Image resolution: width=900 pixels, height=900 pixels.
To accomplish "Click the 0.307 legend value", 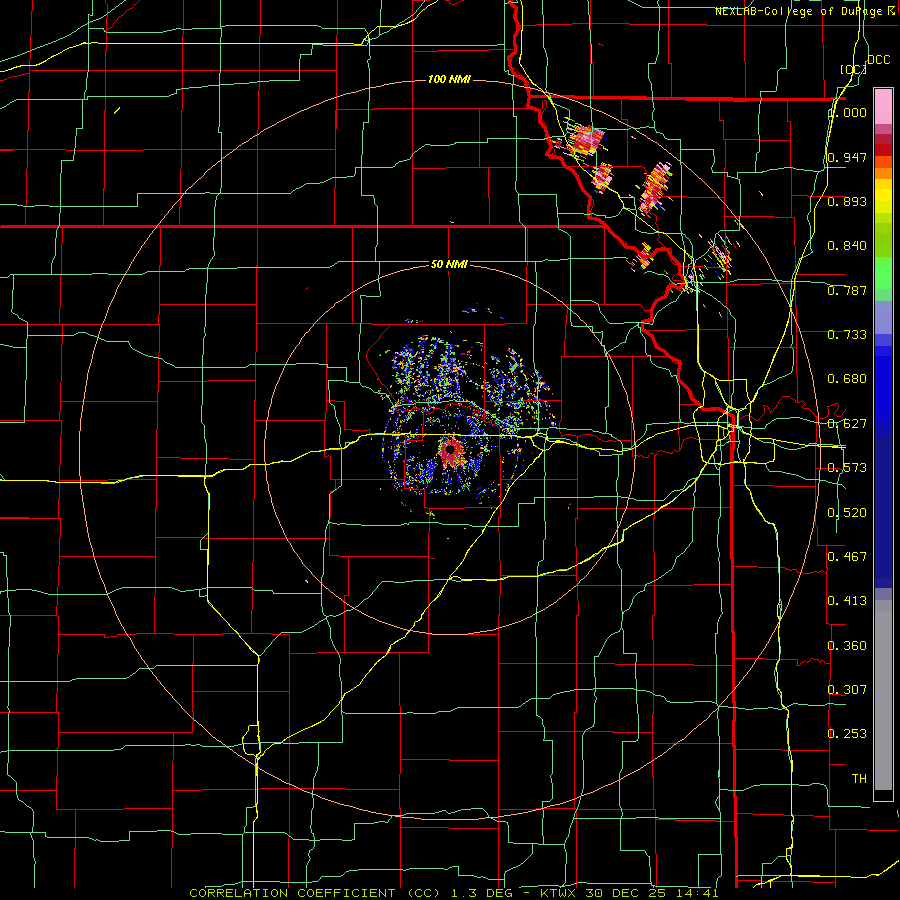I will tap(847, 690).
